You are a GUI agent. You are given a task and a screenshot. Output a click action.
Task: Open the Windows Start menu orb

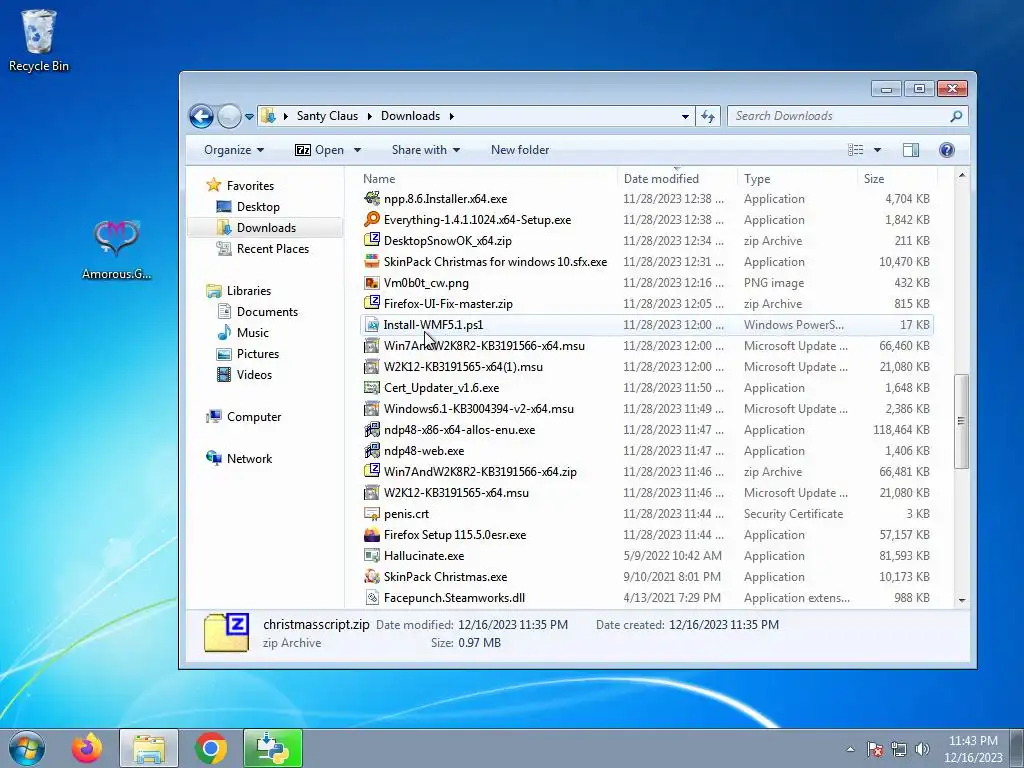[x=27, y=748]
